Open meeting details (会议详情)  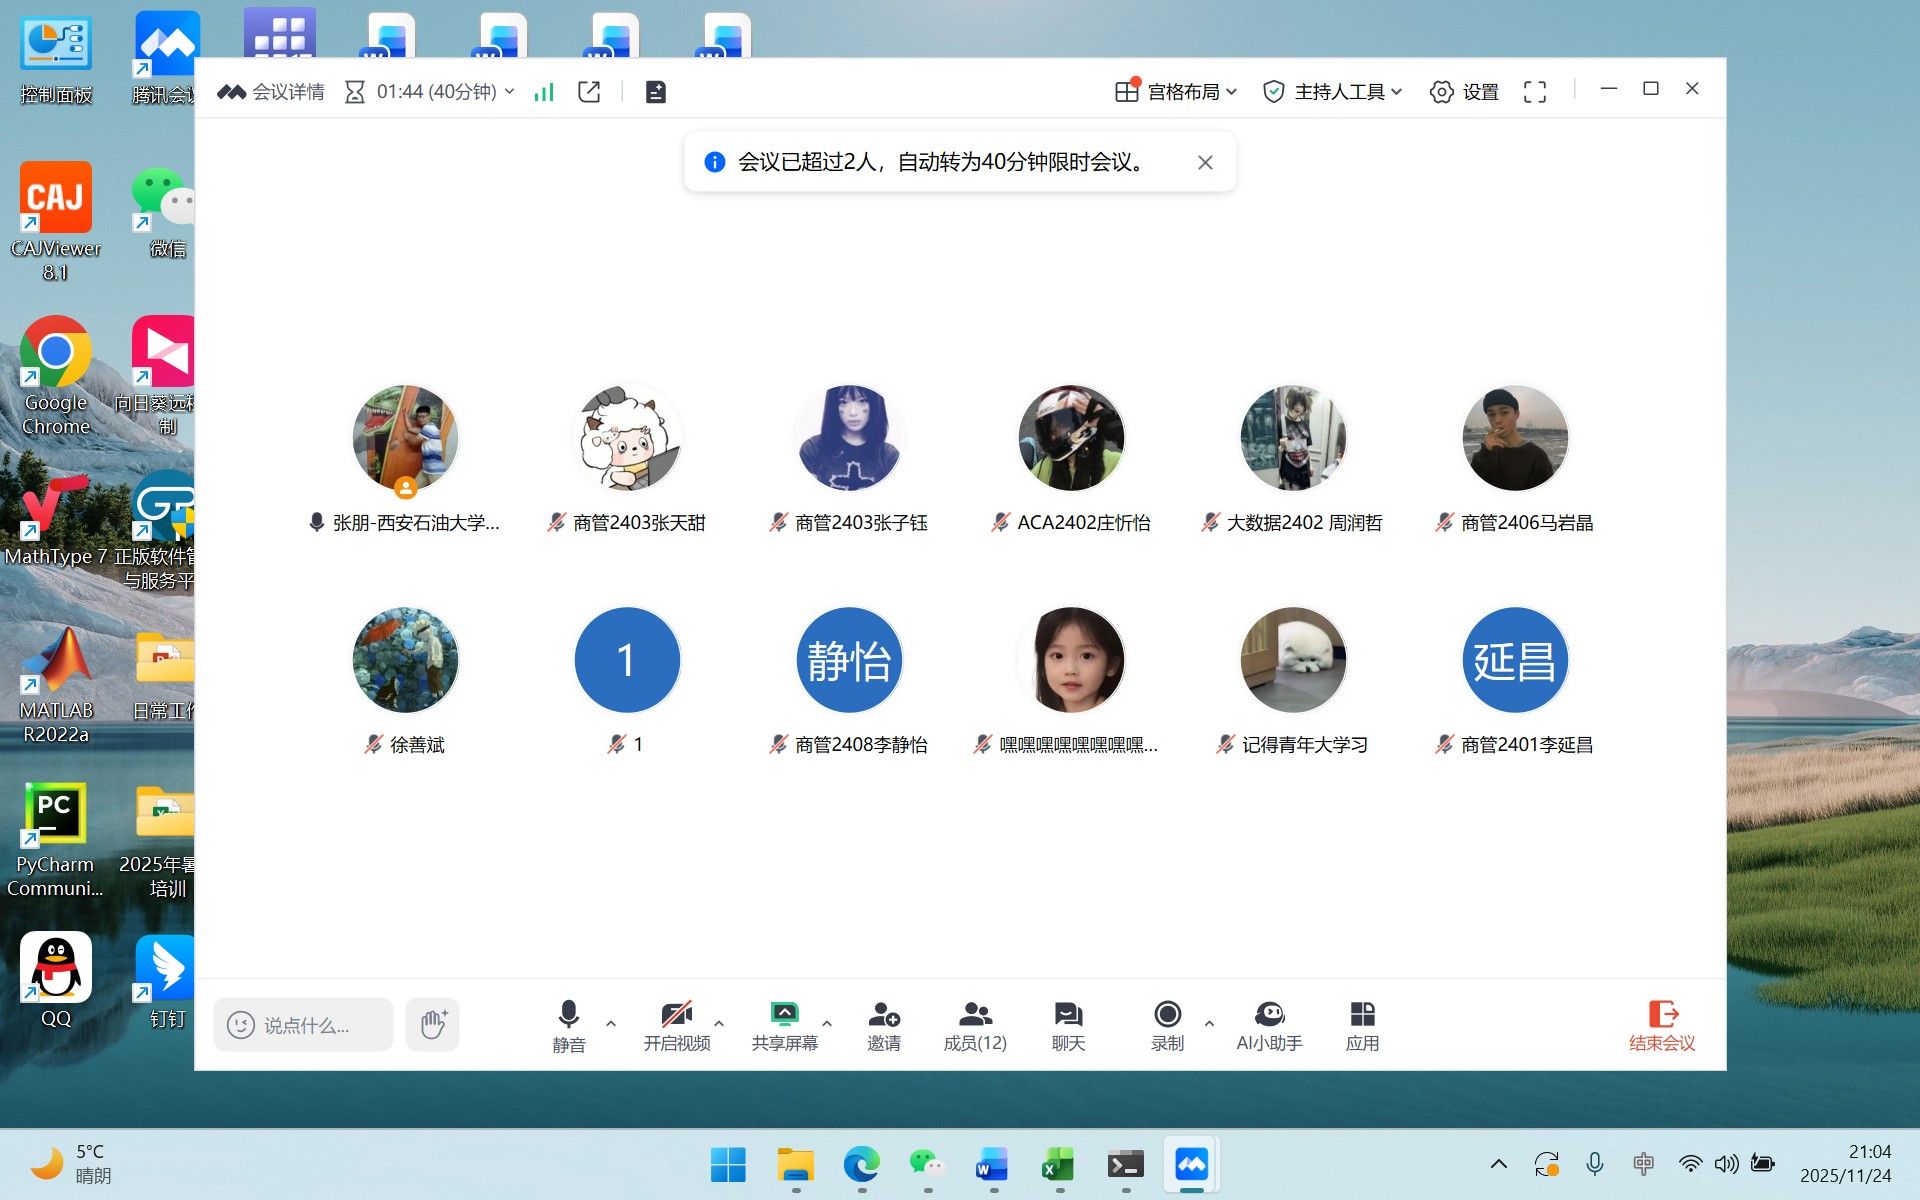coord(272,92)
